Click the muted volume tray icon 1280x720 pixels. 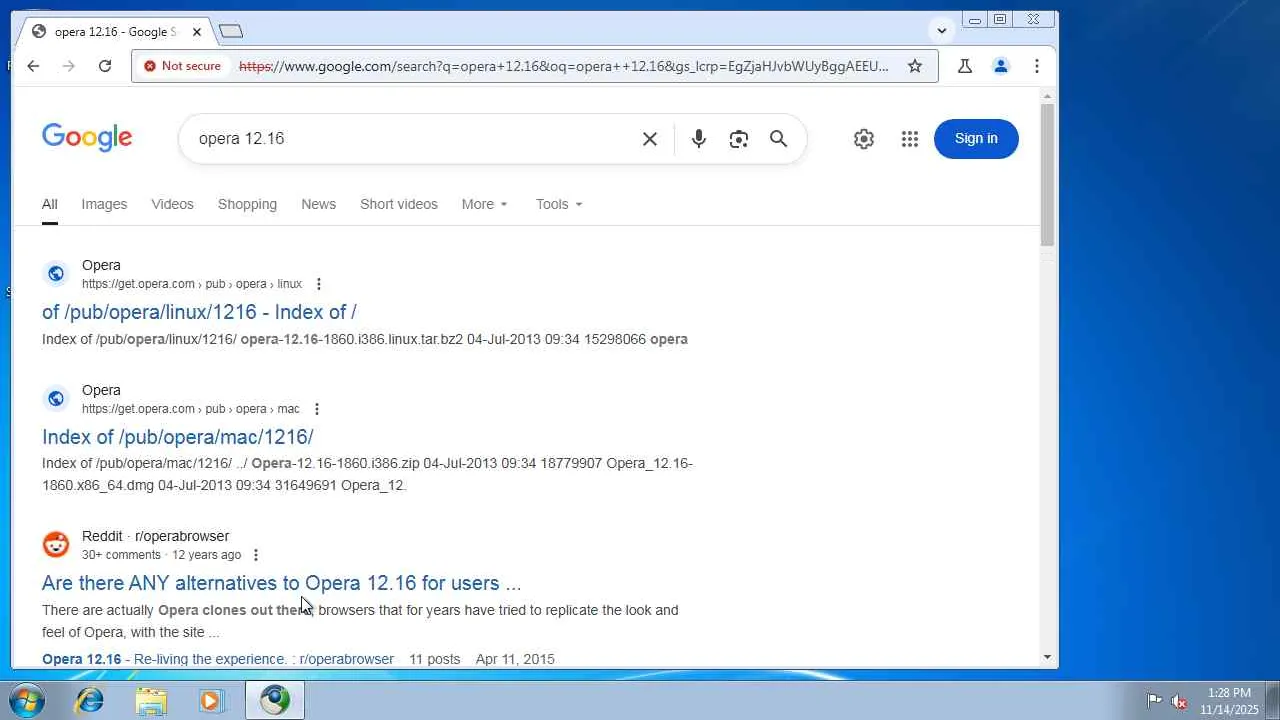pyautogui.click(x=1179, y=701)
